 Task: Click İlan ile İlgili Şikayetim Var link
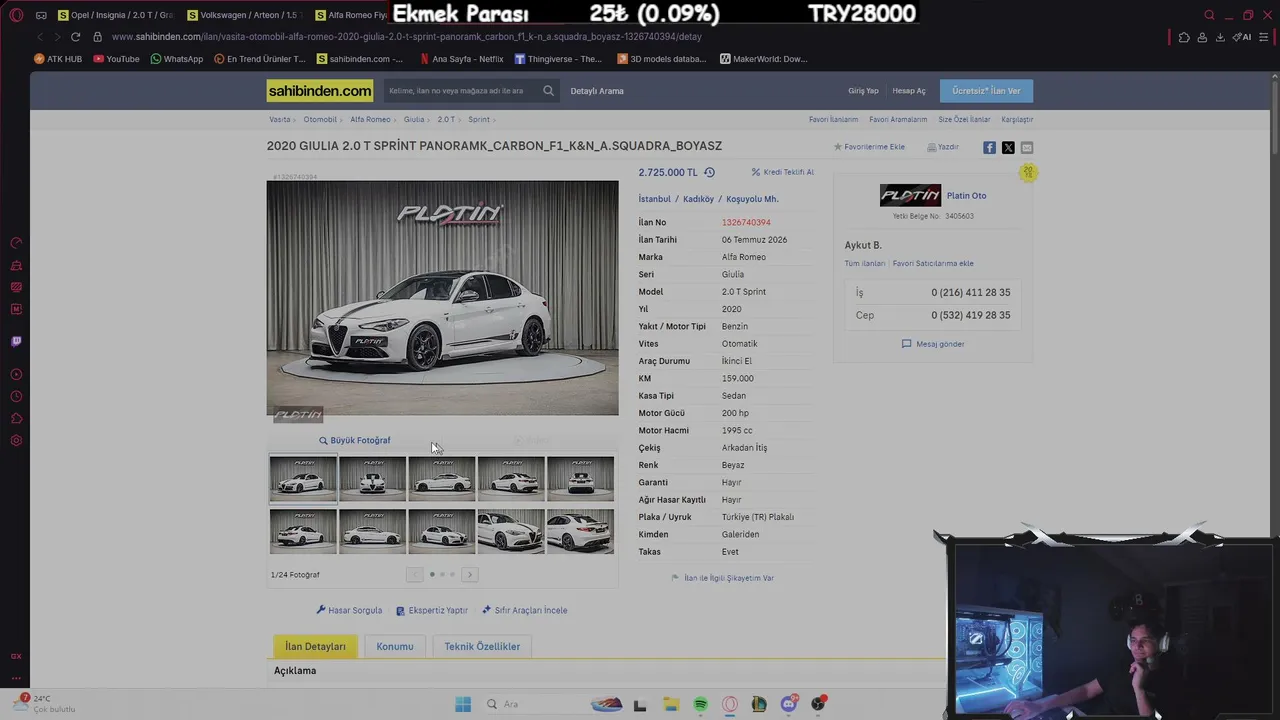pos(723,578)
